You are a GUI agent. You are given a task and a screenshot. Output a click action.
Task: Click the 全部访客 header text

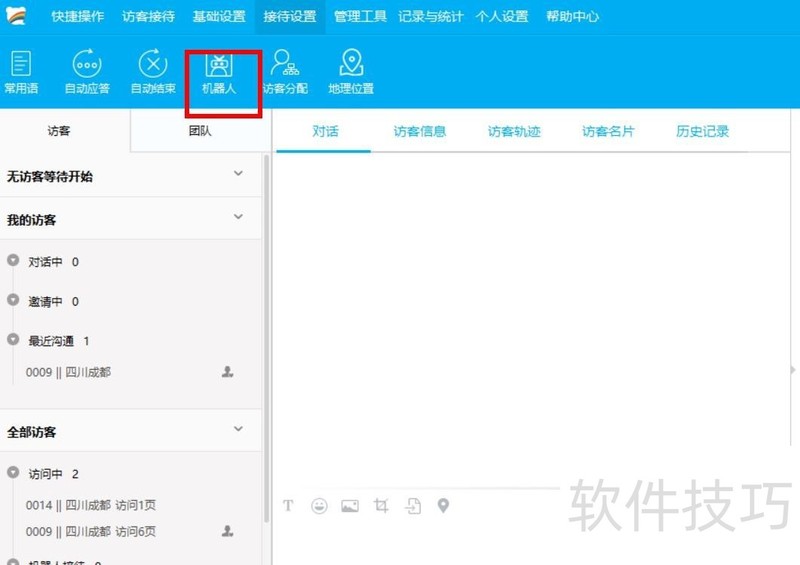[x=31, y=432]
